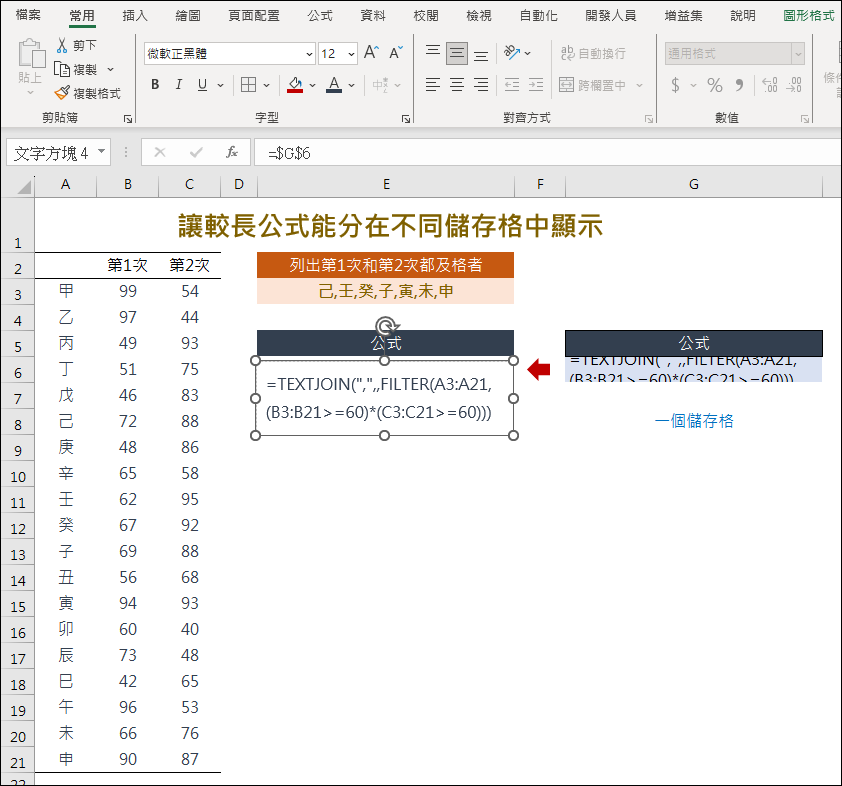Viewport: 842px width, 786px height.
Task: Click the confirm checkmark in formula bar
Action: (x=196, y=152)
